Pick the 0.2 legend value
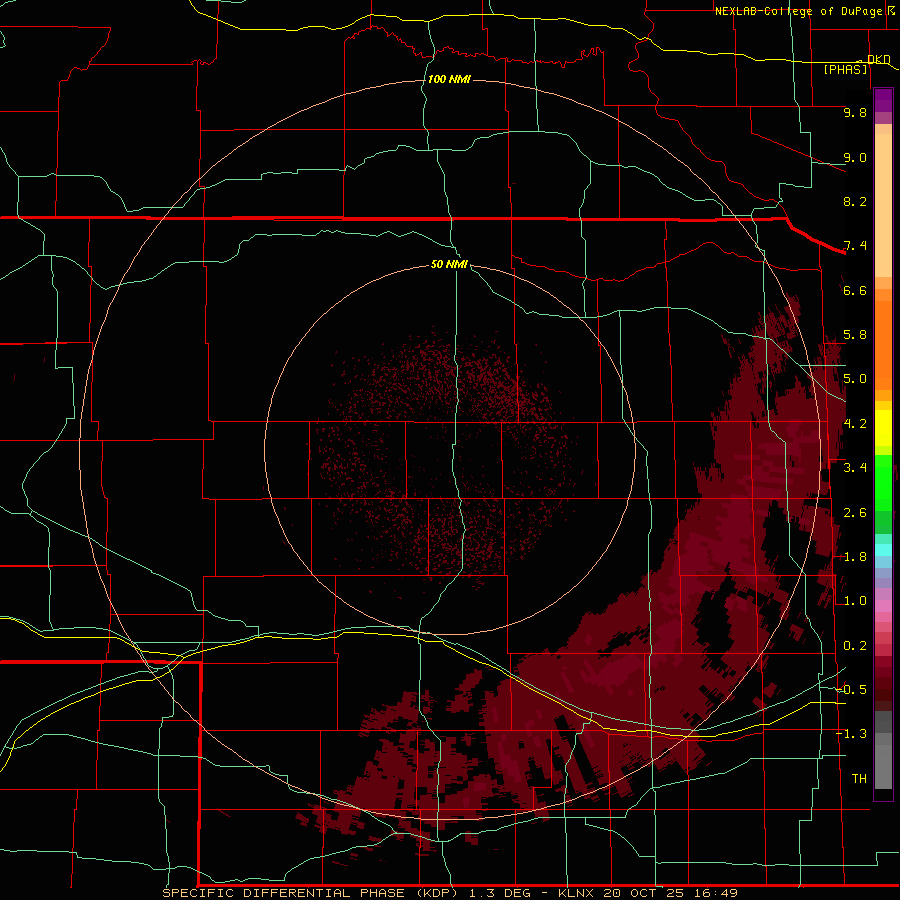Screen dimensions: 900x900 click(x=855, y=646)
